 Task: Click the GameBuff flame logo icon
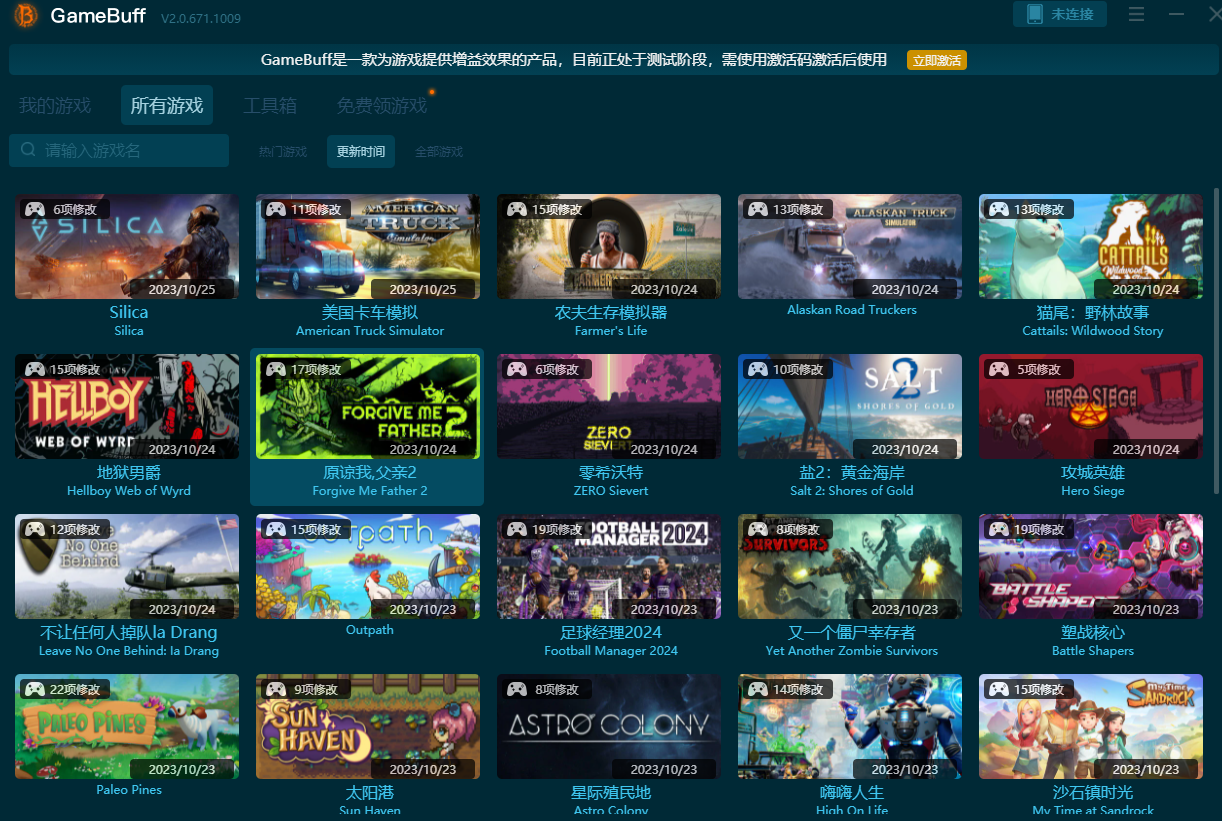pos(26,16)
